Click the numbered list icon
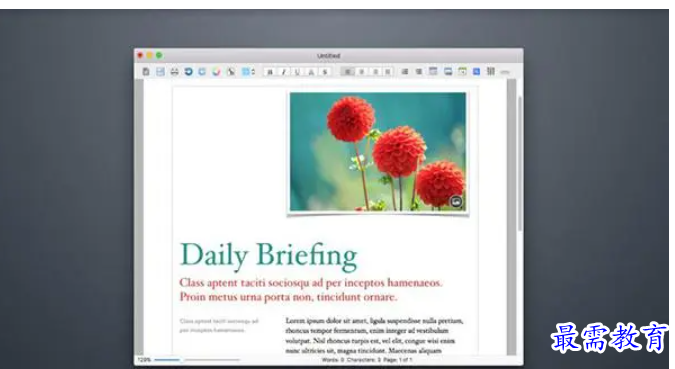This screenshot has height=369, width=675. click(418, 71)
